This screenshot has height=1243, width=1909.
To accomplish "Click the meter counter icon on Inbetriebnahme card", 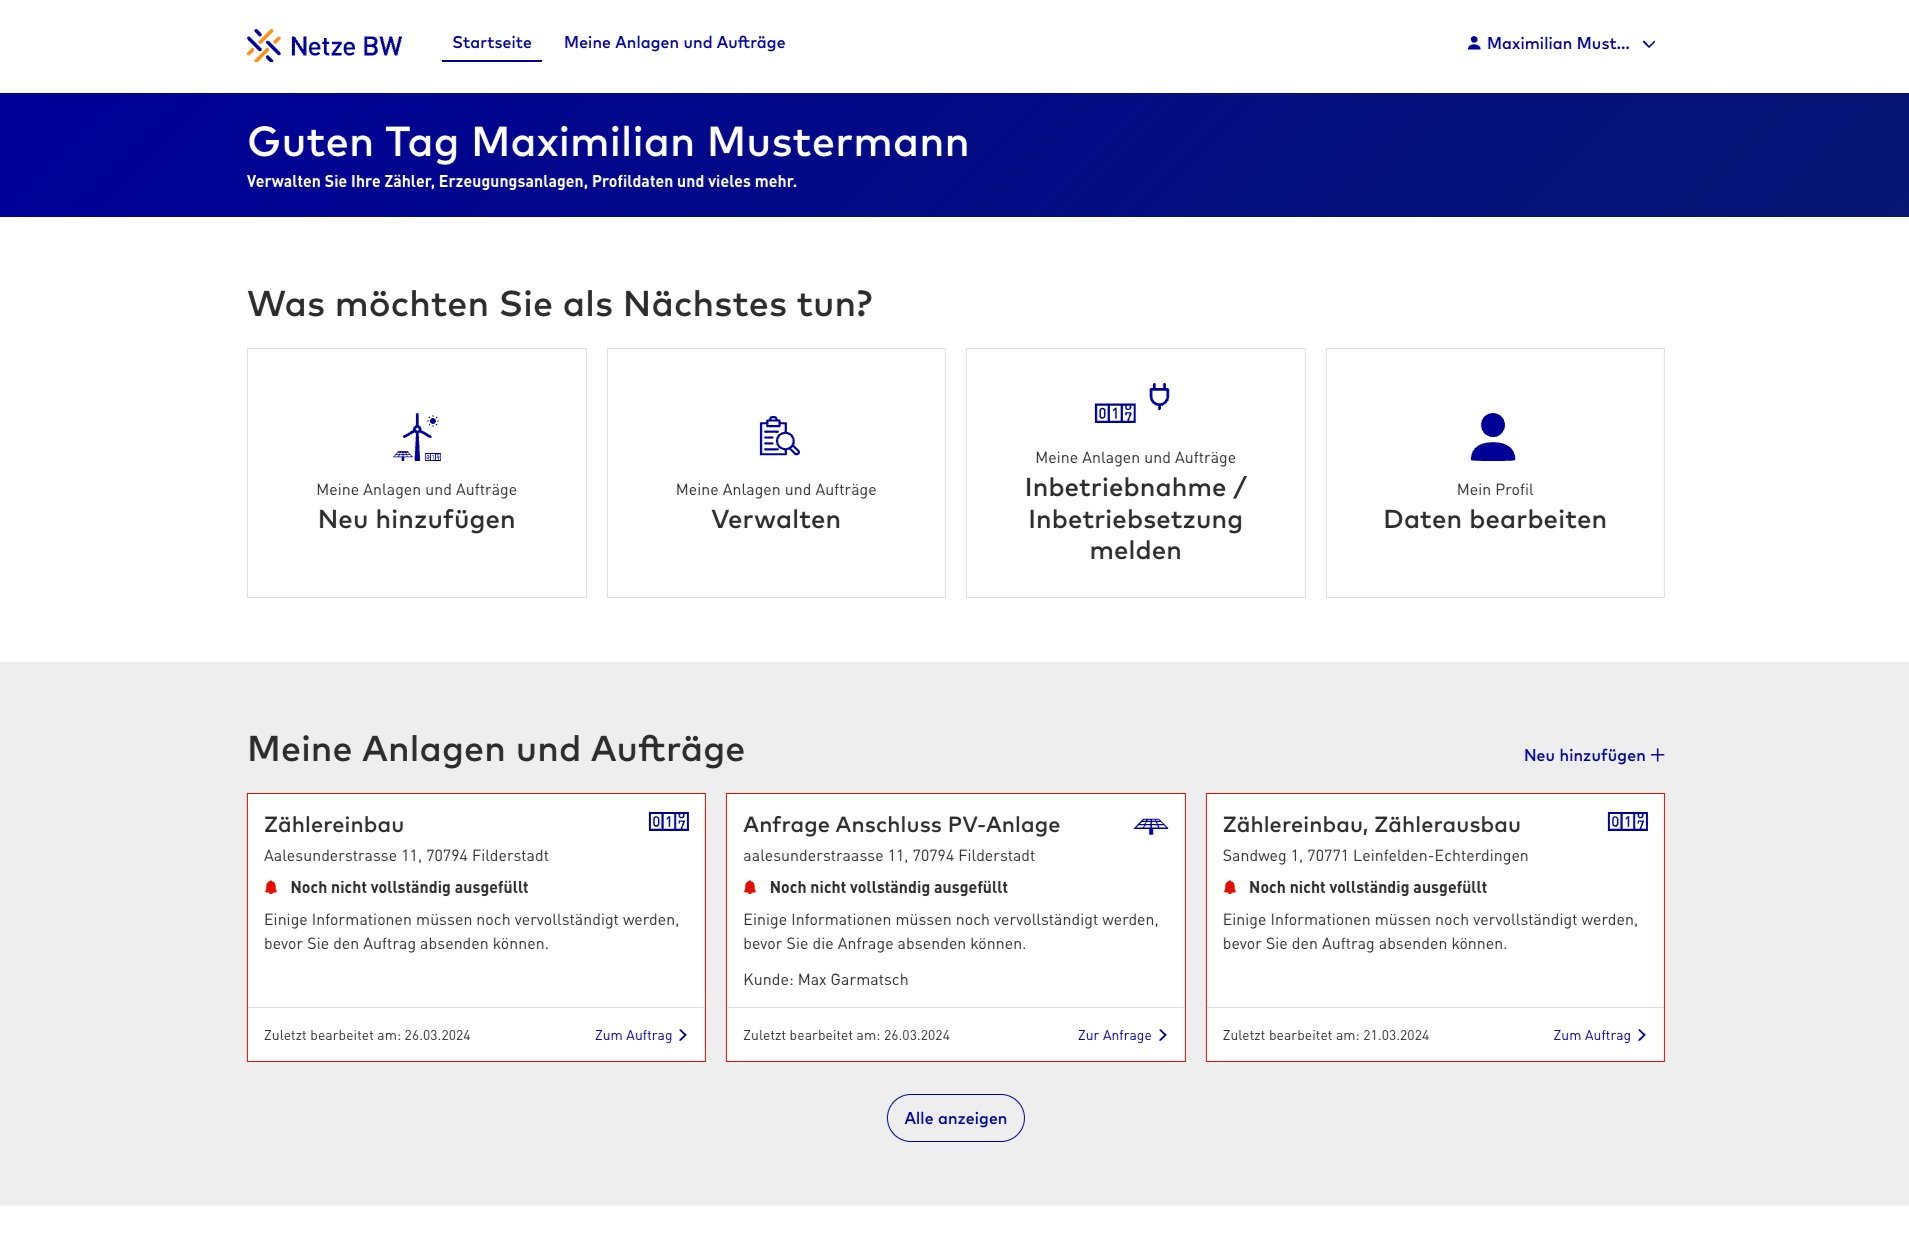I will pos(1115,413).
